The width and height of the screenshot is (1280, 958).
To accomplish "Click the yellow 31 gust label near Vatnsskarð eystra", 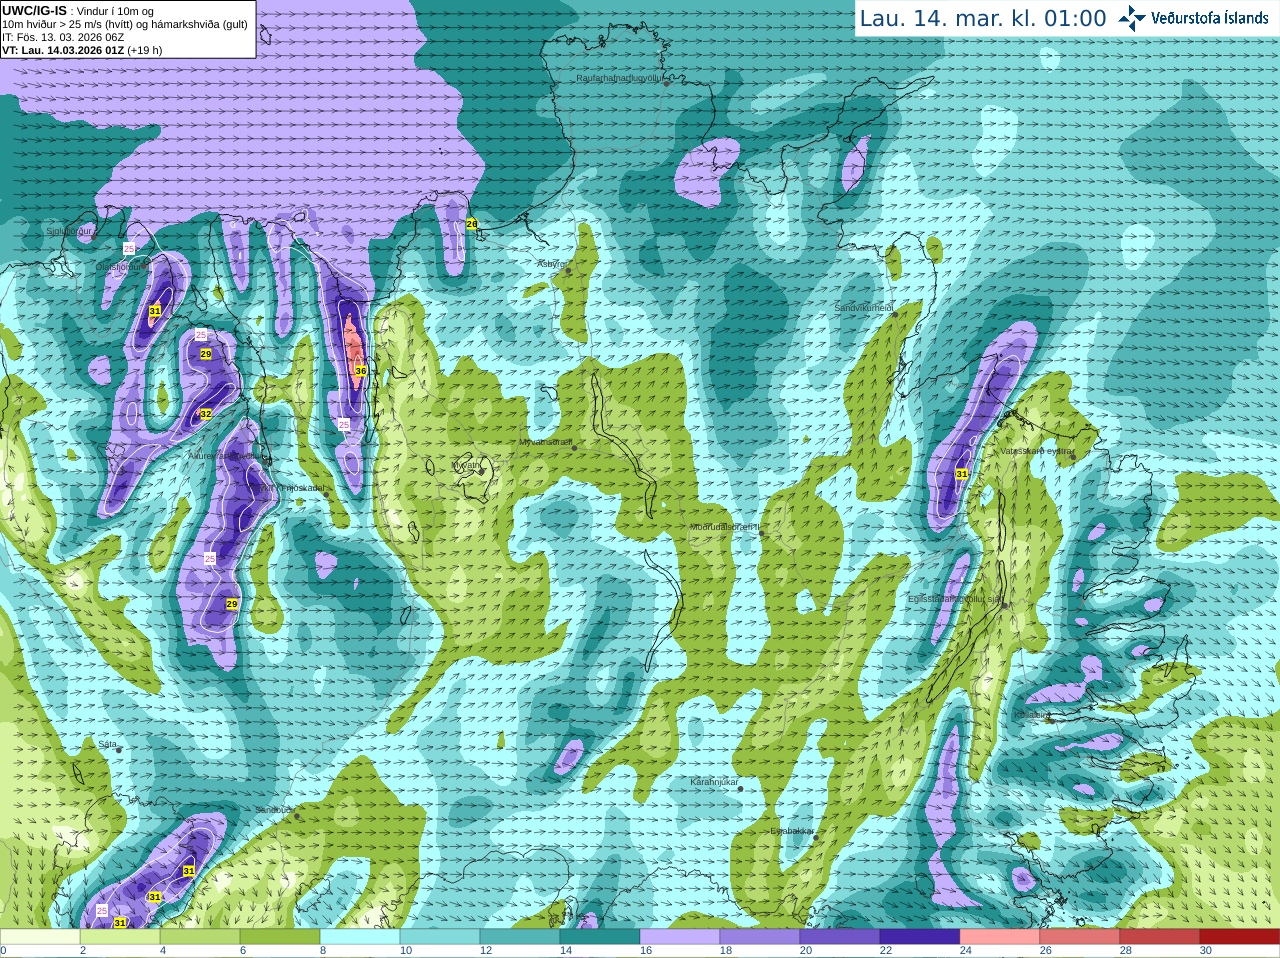I will pyautogui.click(x=962, y=474).
